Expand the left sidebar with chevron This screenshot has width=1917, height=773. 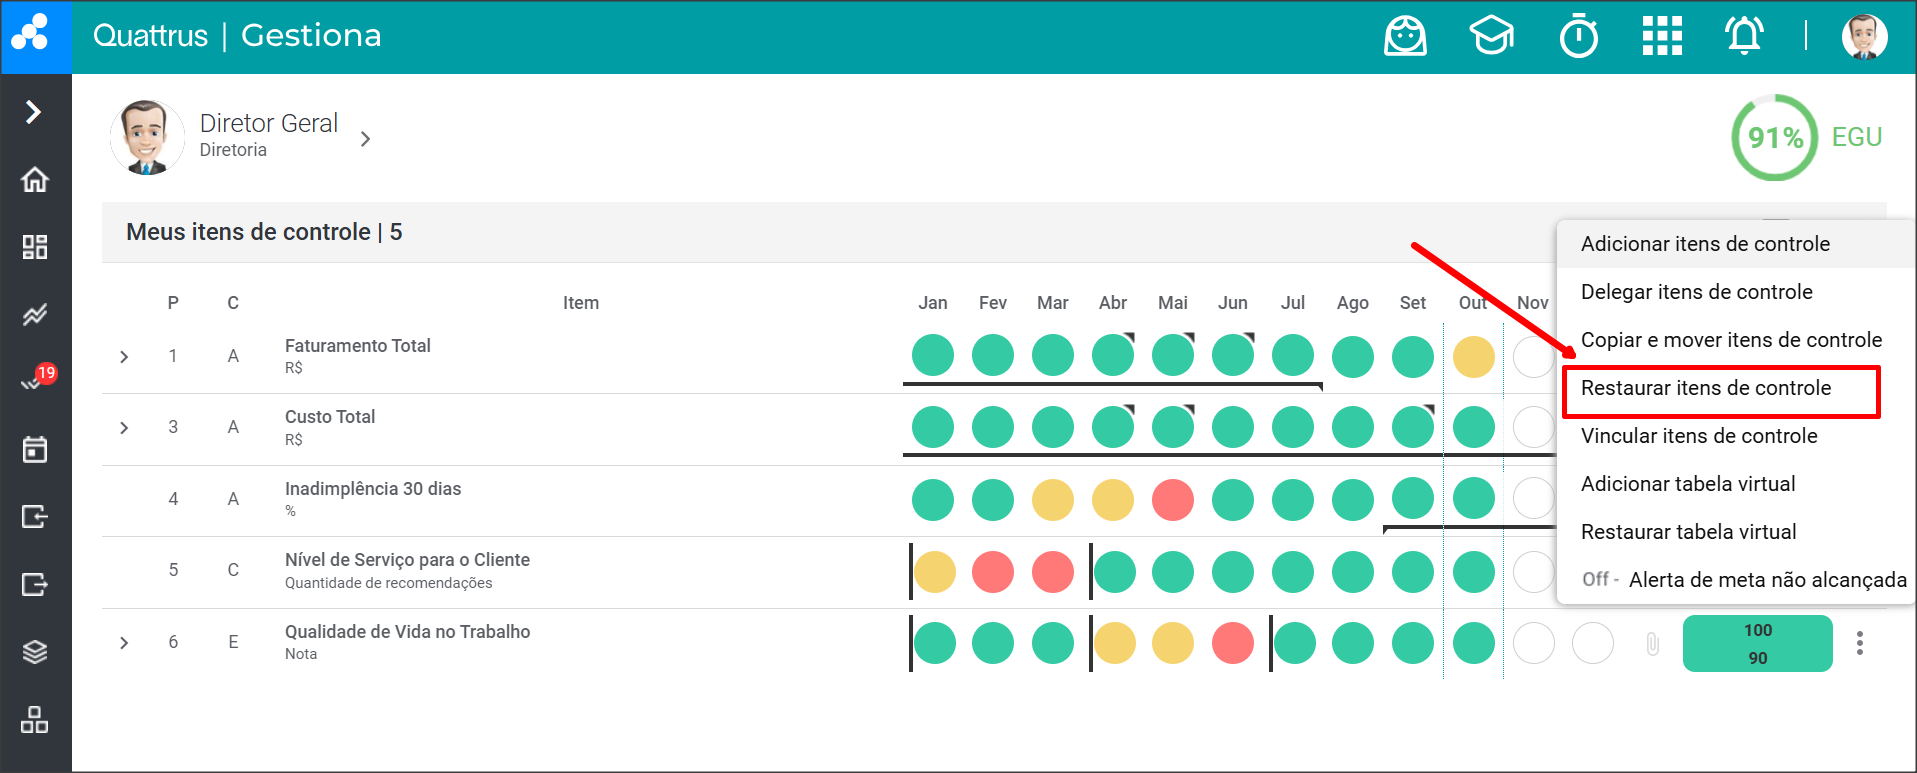tap(34, 111)
